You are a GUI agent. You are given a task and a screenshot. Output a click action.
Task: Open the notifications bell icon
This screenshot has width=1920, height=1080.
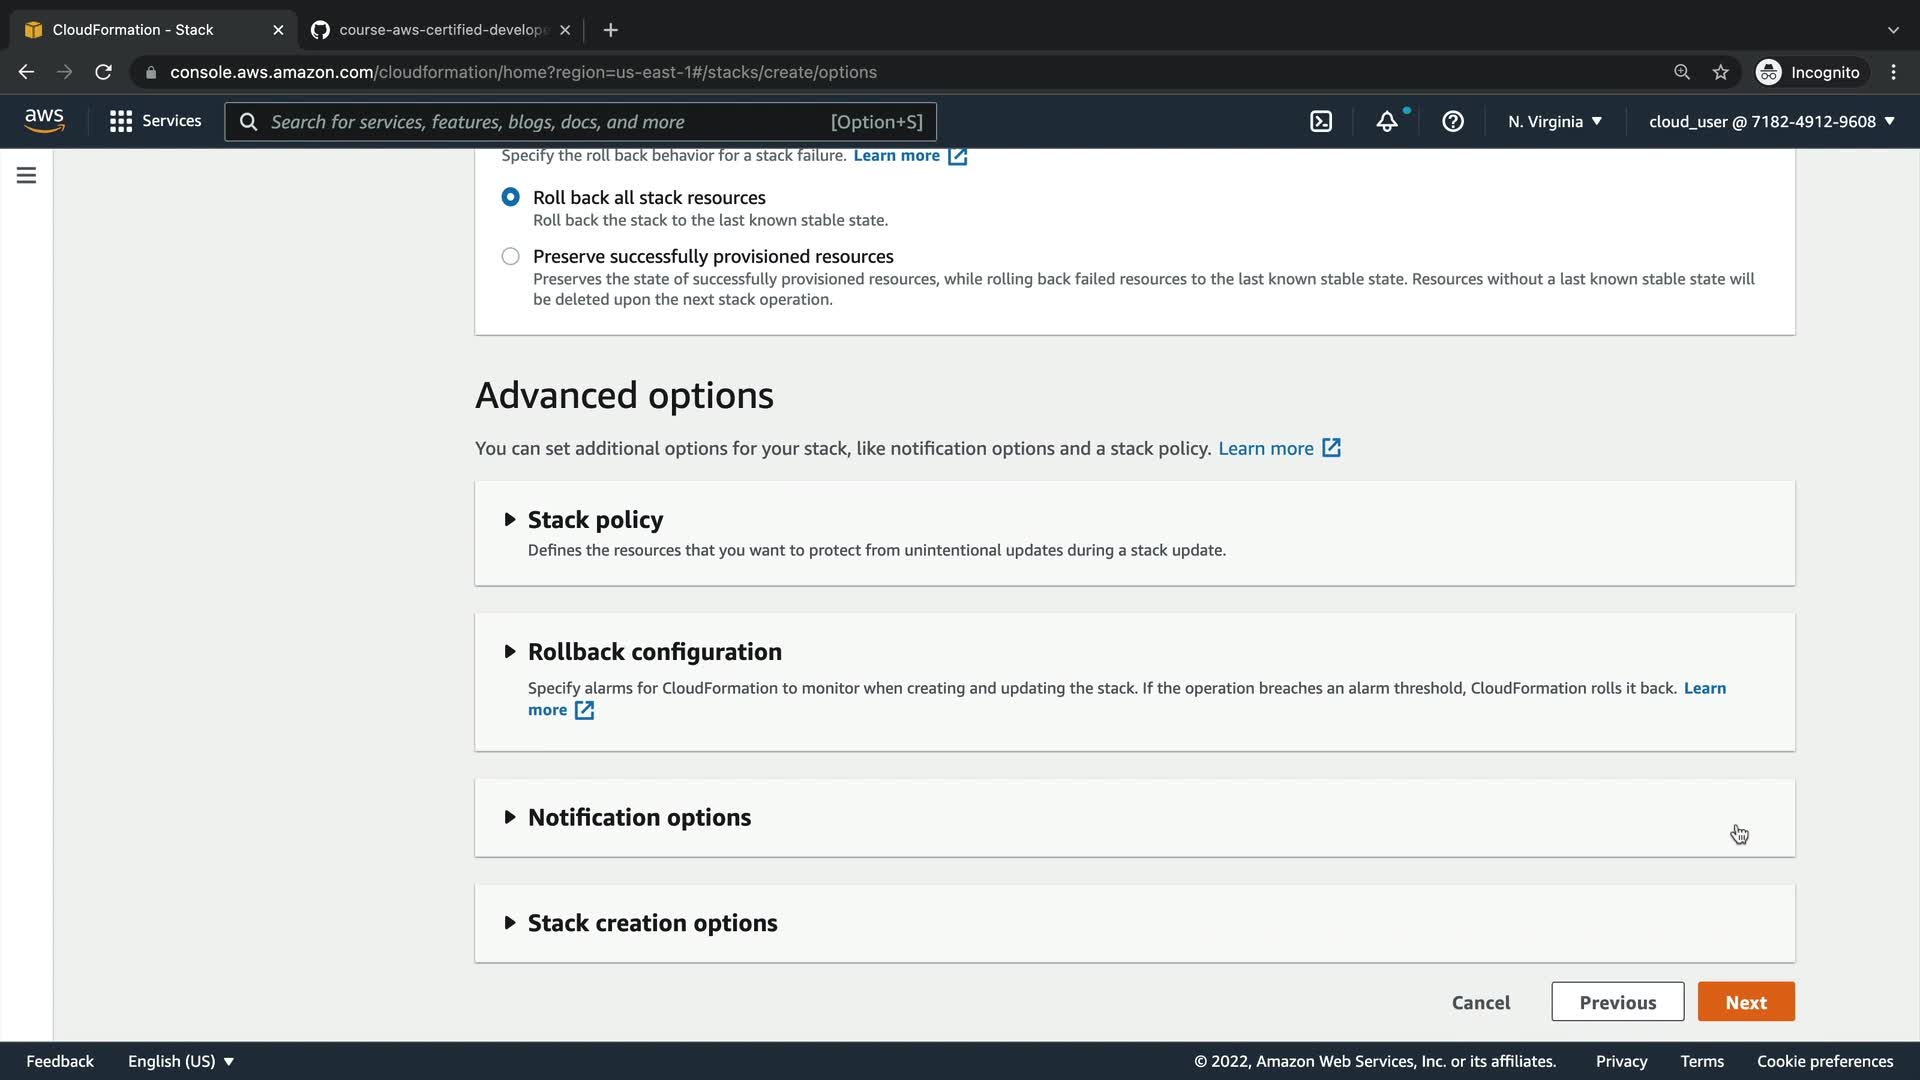[x=1387, y=121]
